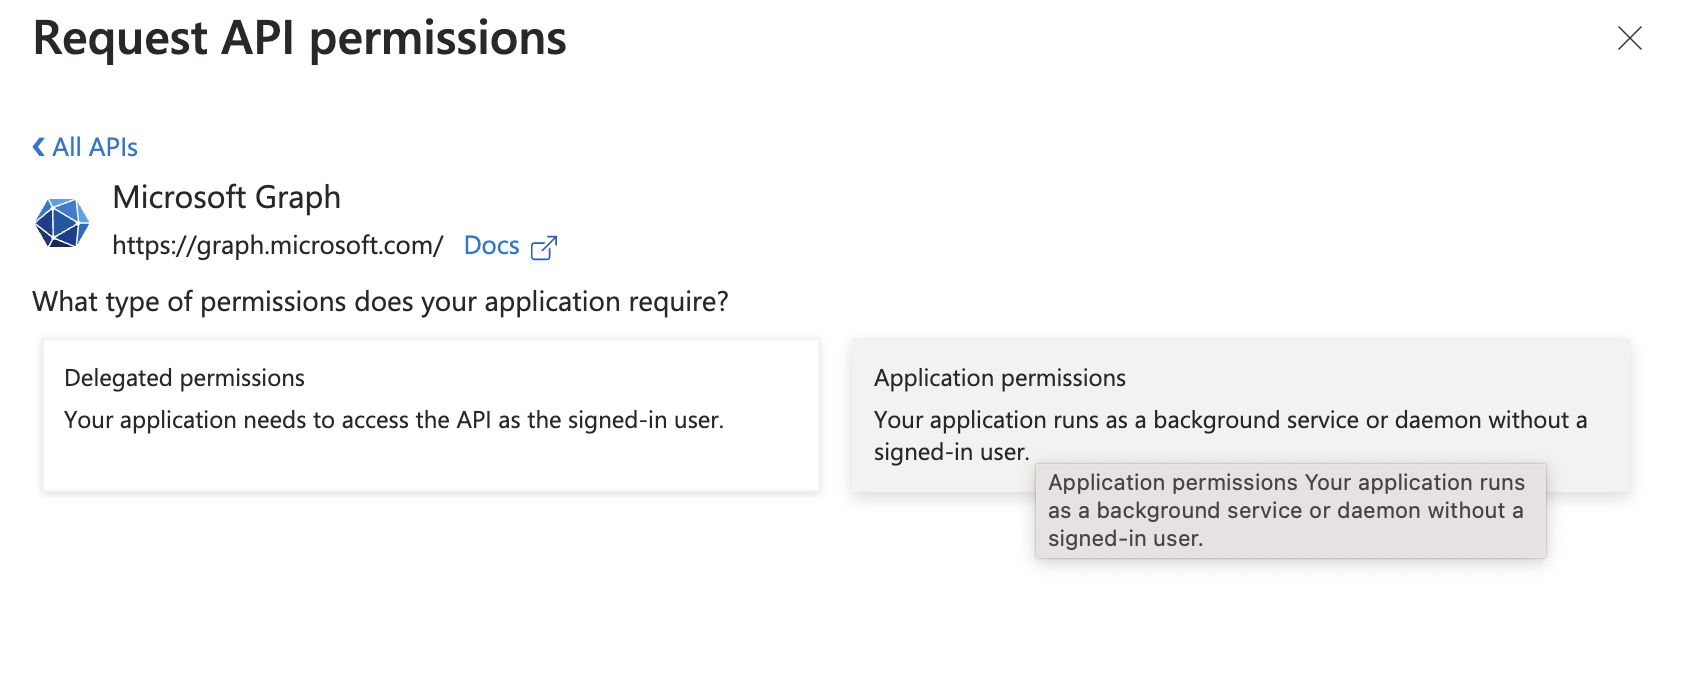The image size is (1690, 680).
Task: Close the Request API permissions panel
Action: pos(1629,38)
